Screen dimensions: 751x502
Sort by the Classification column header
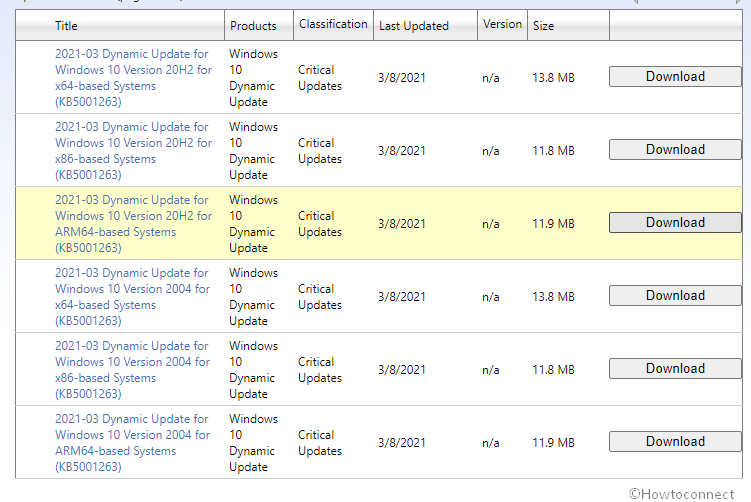[x=333, y=24]
